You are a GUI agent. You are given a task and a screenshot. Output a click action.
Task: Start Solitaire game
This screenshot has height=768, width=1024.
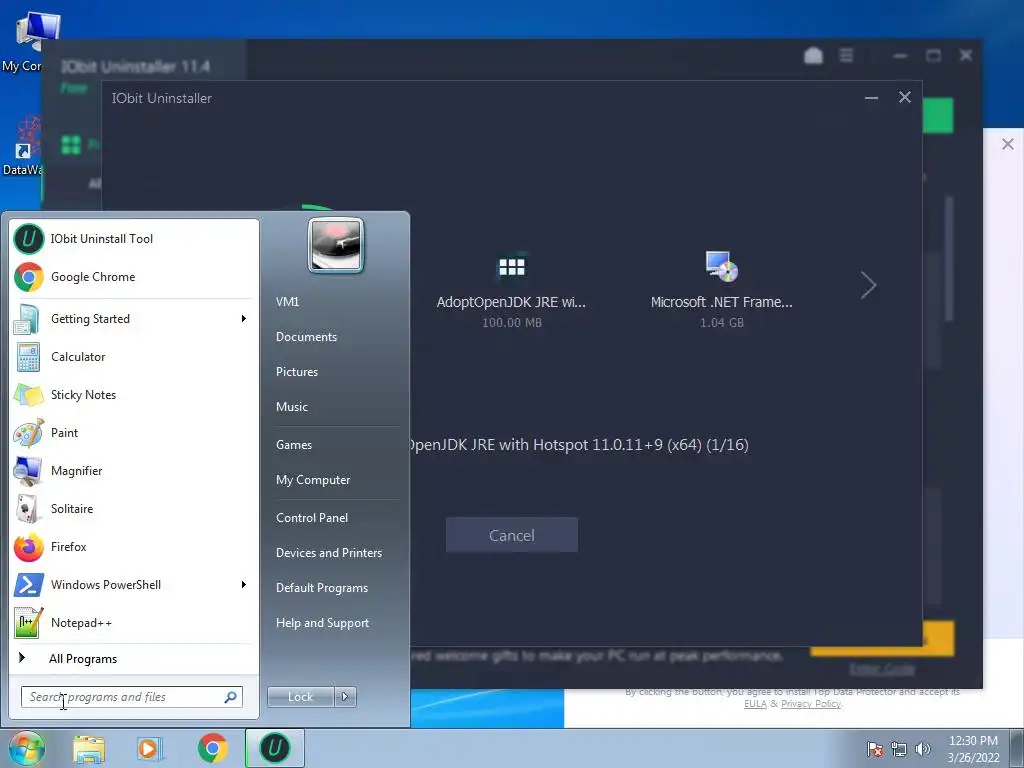134,509
